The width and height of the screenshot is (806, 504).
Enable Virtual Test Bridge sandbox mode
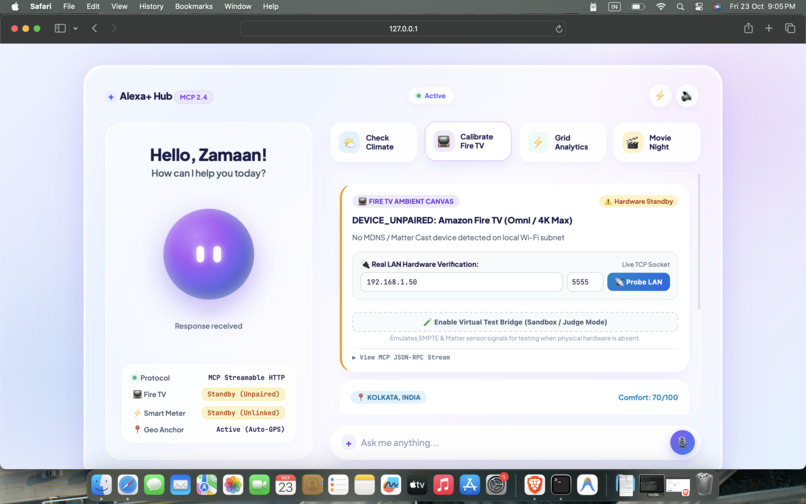point(515,322)
